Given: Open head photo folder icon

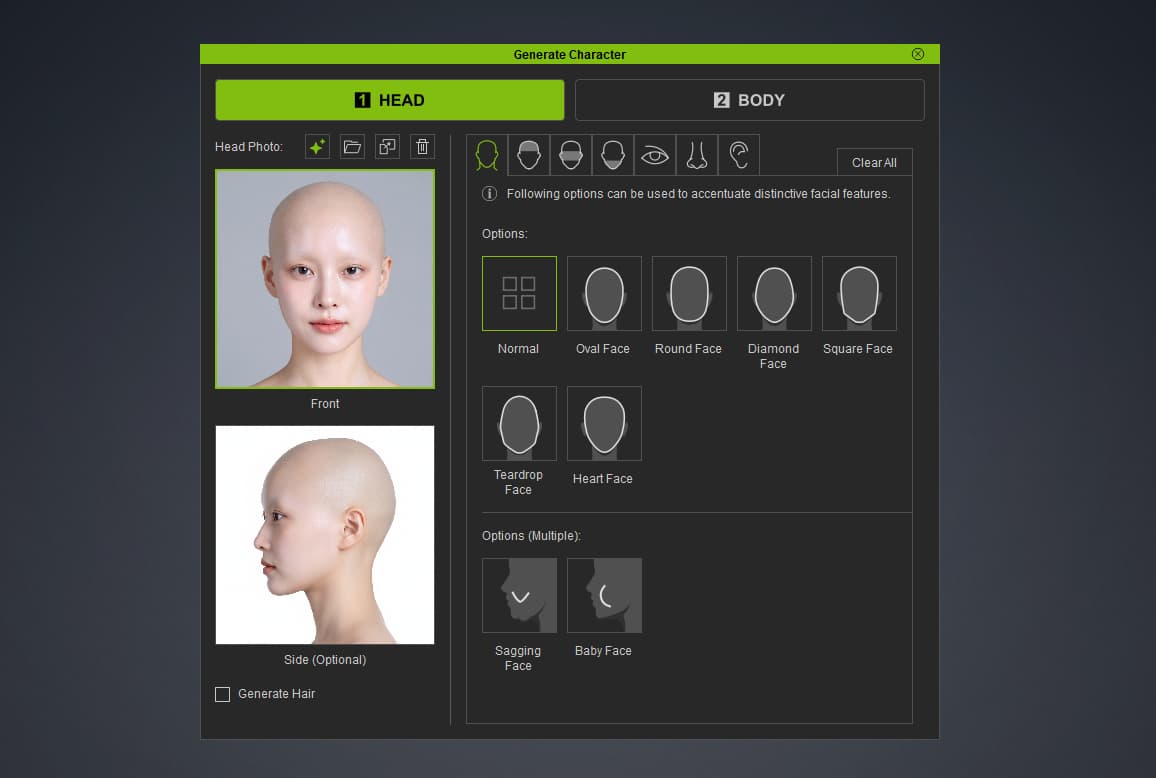Looking at the screenshot, I should 352,147.
